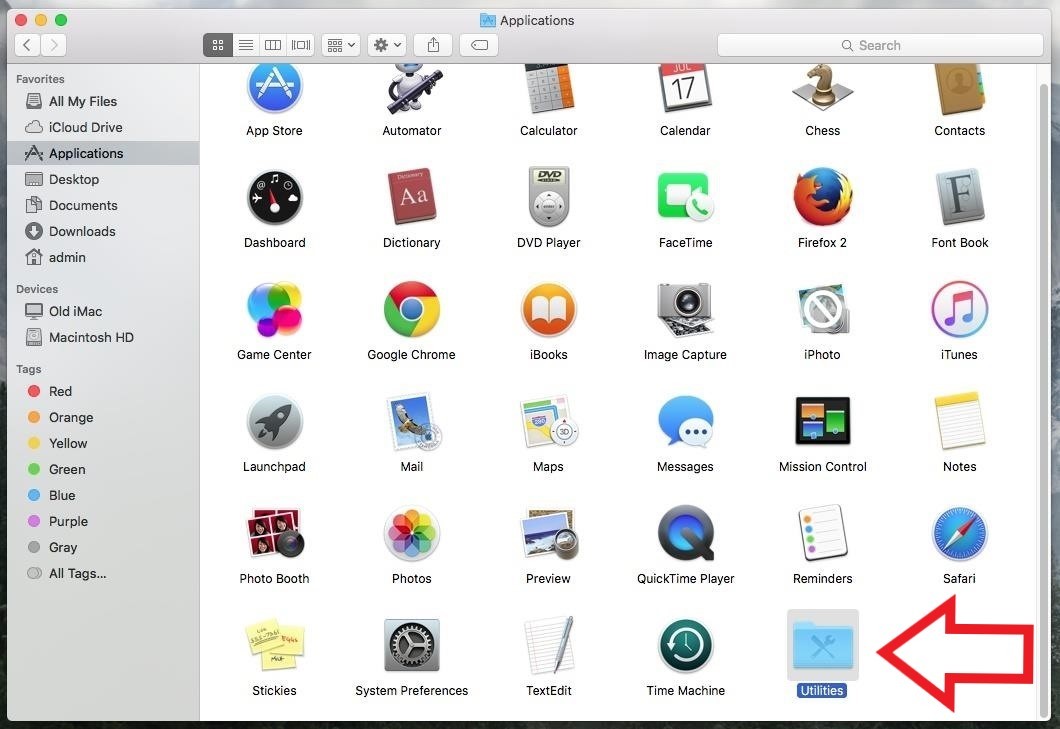The height and width of the screenshot is (729, 1060).
Task: Open System Preferences
Action: (412, 645)
